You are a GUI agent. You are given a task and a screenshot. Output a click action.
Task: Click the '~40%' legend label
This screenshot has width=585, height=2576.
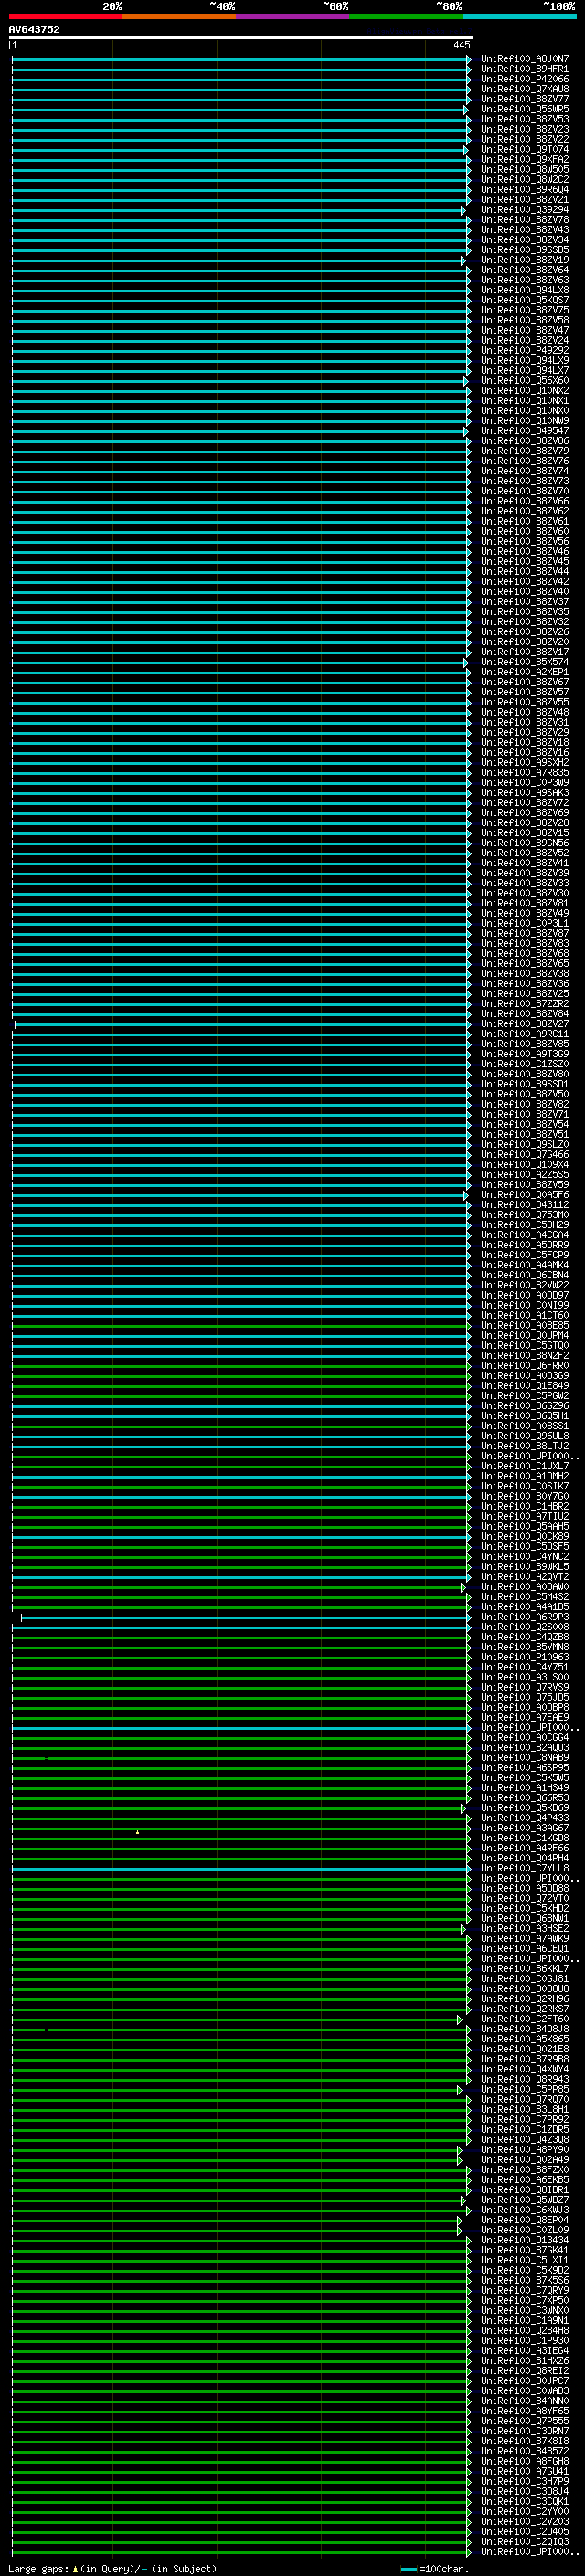222,6
